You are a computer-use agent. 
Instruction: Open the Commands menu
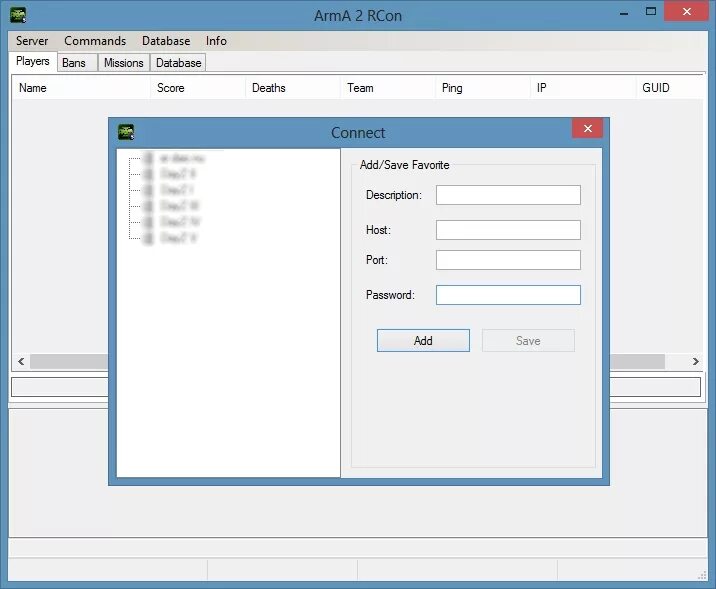(95, 41)
